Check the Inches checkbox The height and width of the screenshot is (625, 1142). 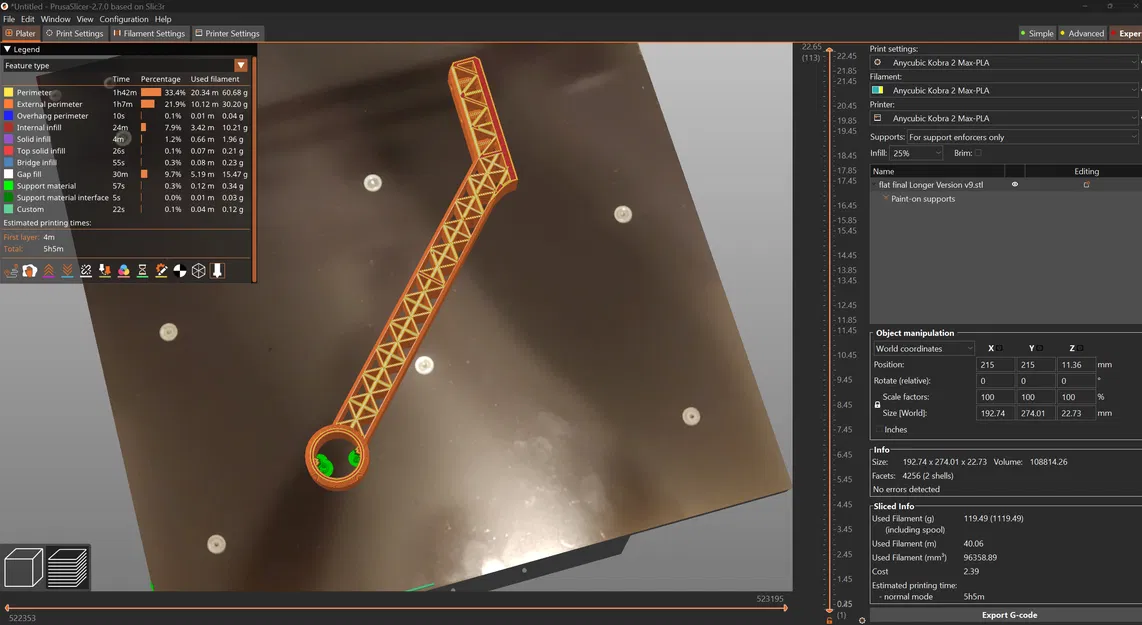point(878,430)
